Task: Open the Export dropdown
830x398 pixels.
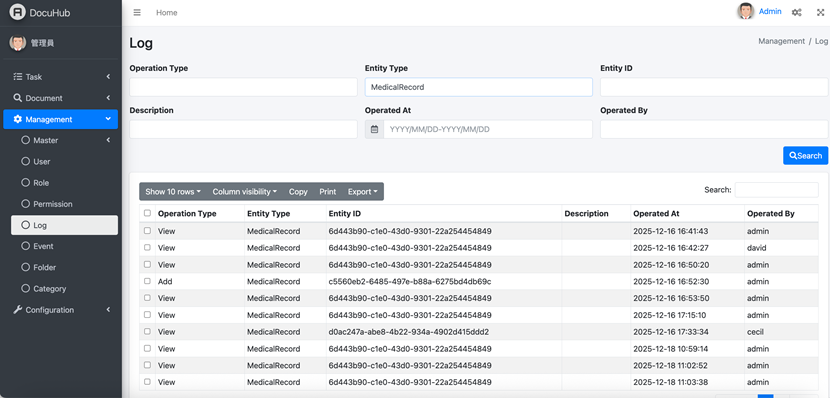Action: coord(363,192)
